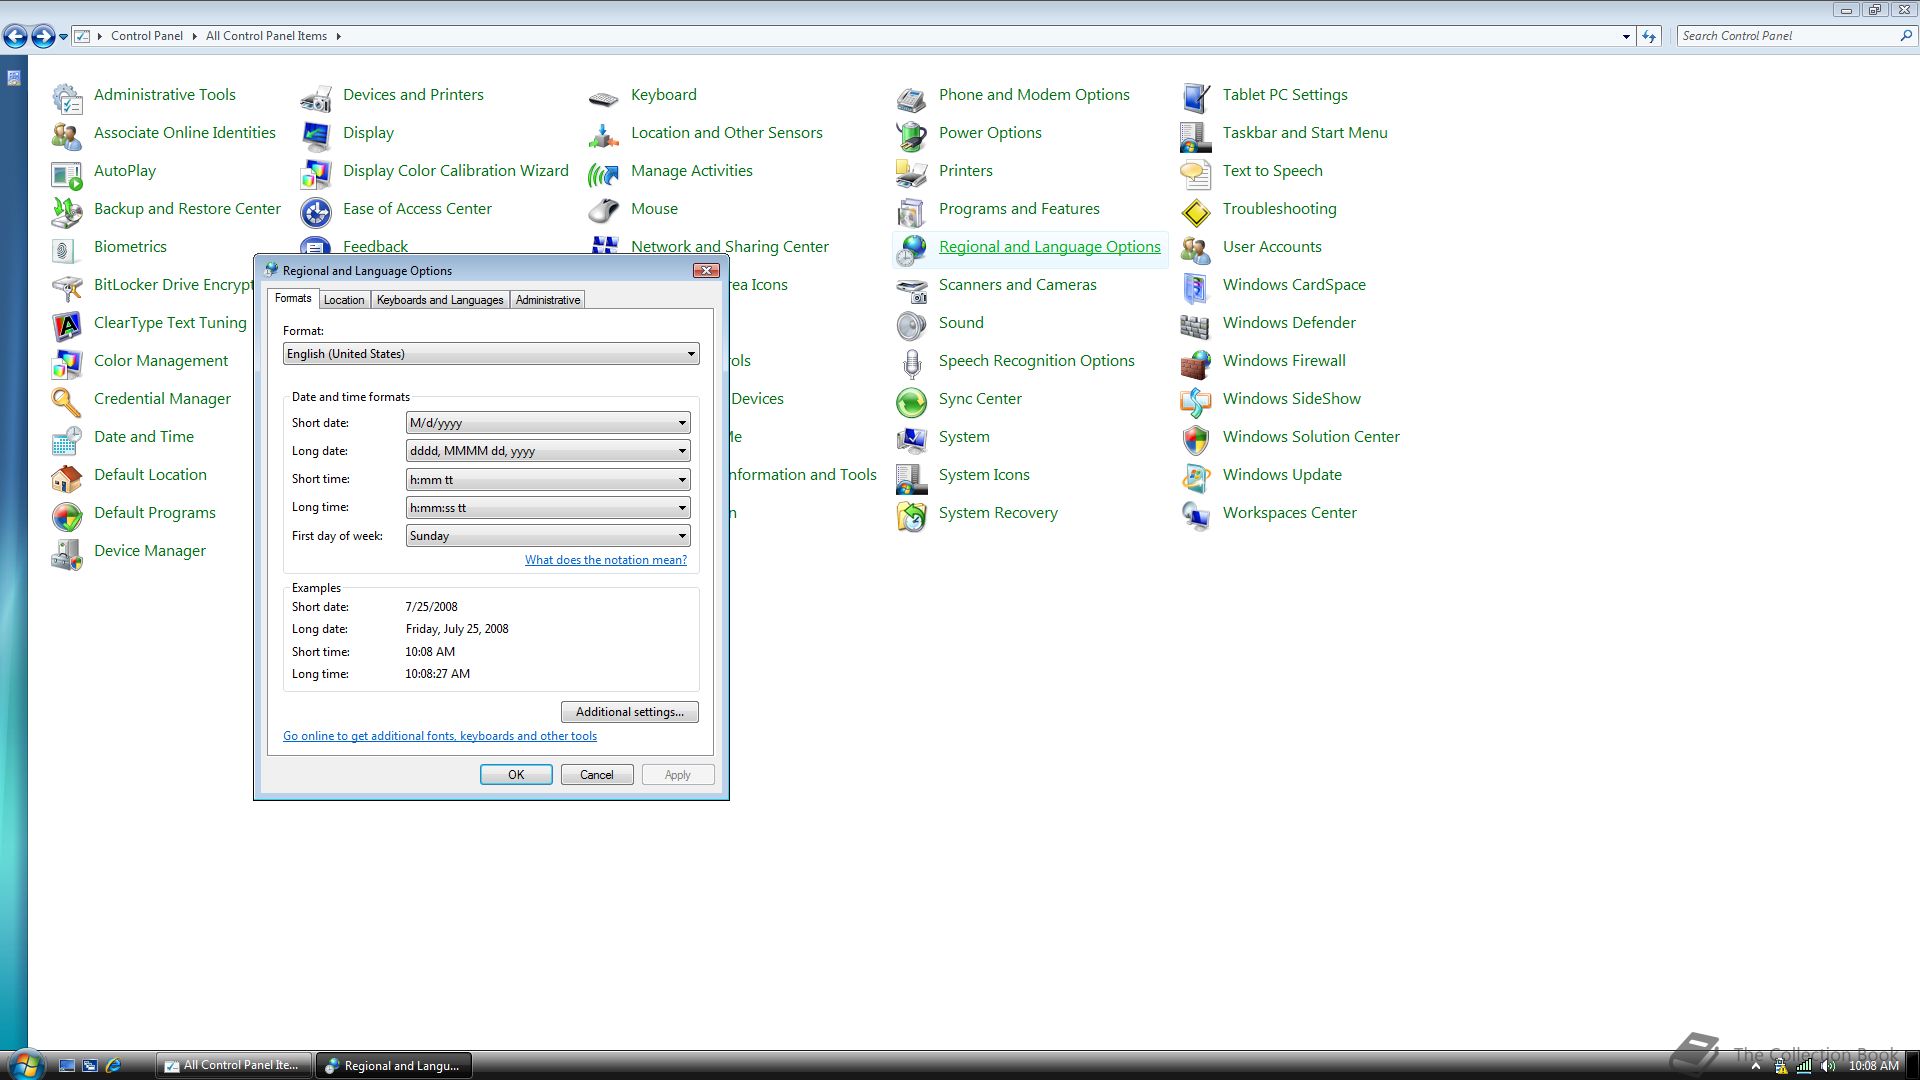Click the Backup and Restore Center icon
This screenshot has width=1920, height=1080.
(x=66, y=211)
